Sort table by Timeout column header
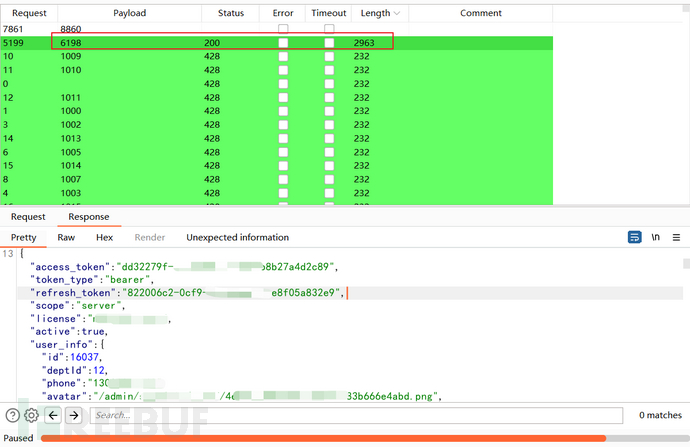This screenshot has height=447, width=690. point(329,13)
